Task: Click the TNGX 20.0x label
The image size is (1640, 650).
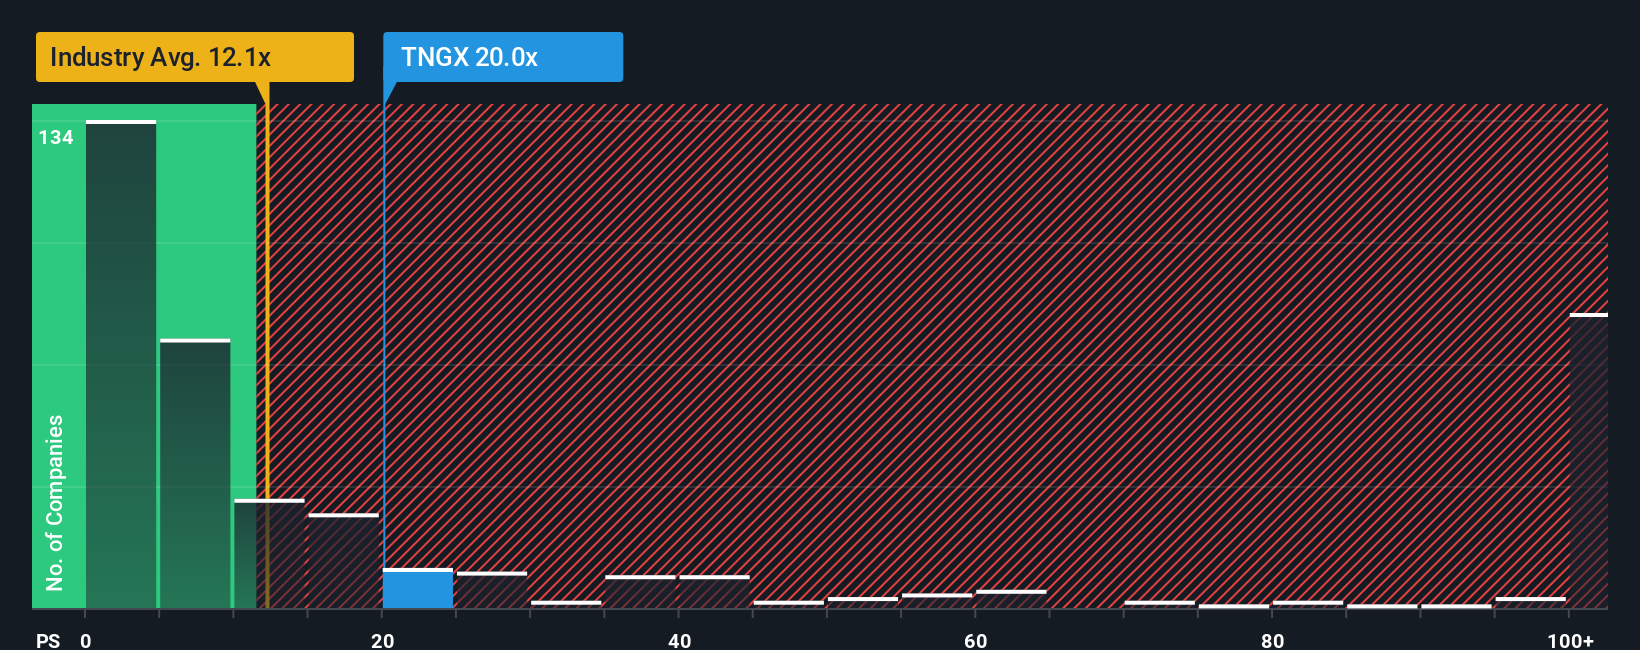Action: tap(503, 57)
